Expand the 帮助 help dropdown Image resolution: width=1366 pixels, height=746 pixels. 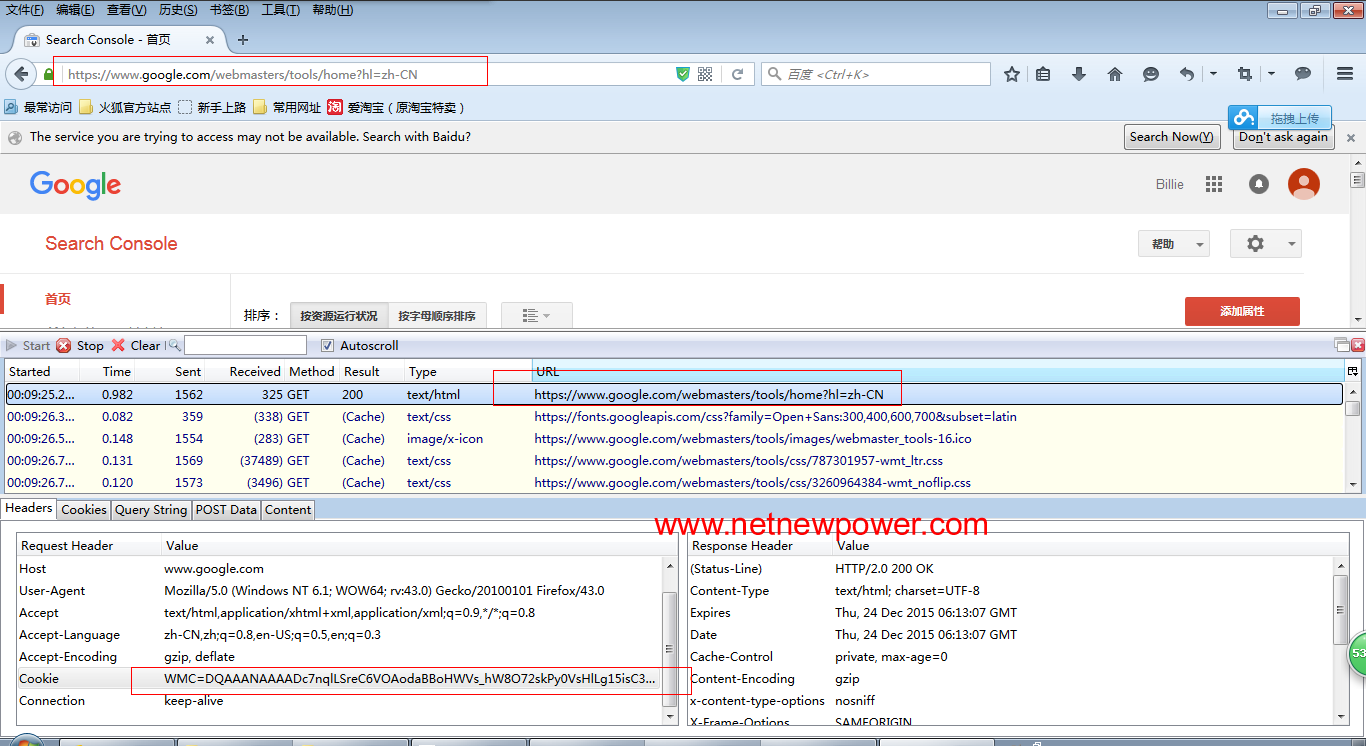point(1173,244)
